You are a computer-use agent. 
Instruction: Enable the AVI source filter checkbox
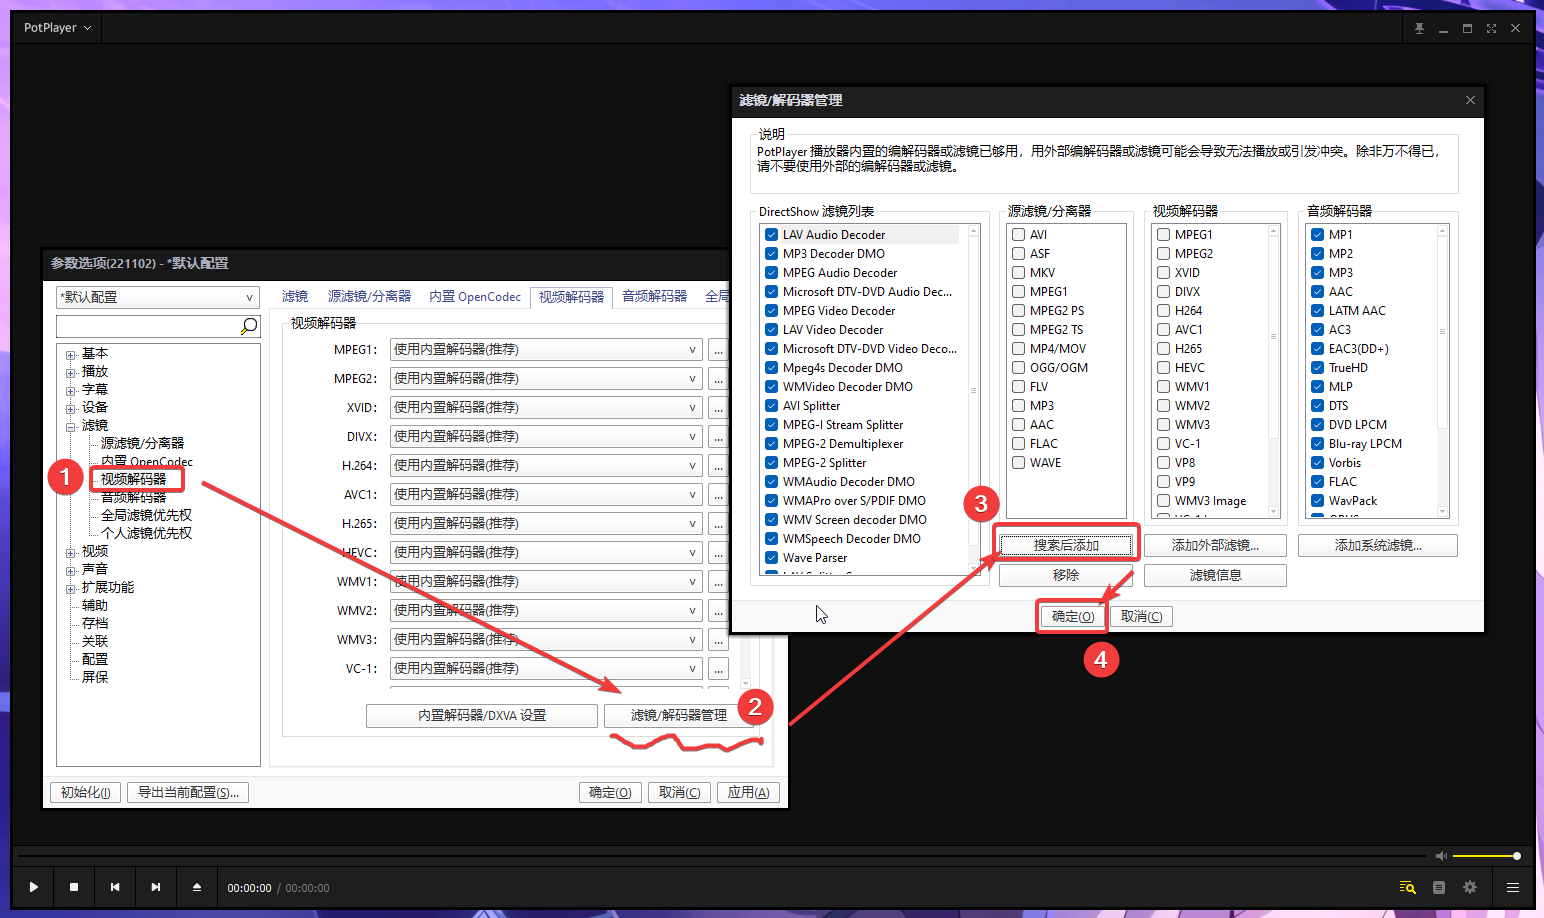tap(1016, 234)
